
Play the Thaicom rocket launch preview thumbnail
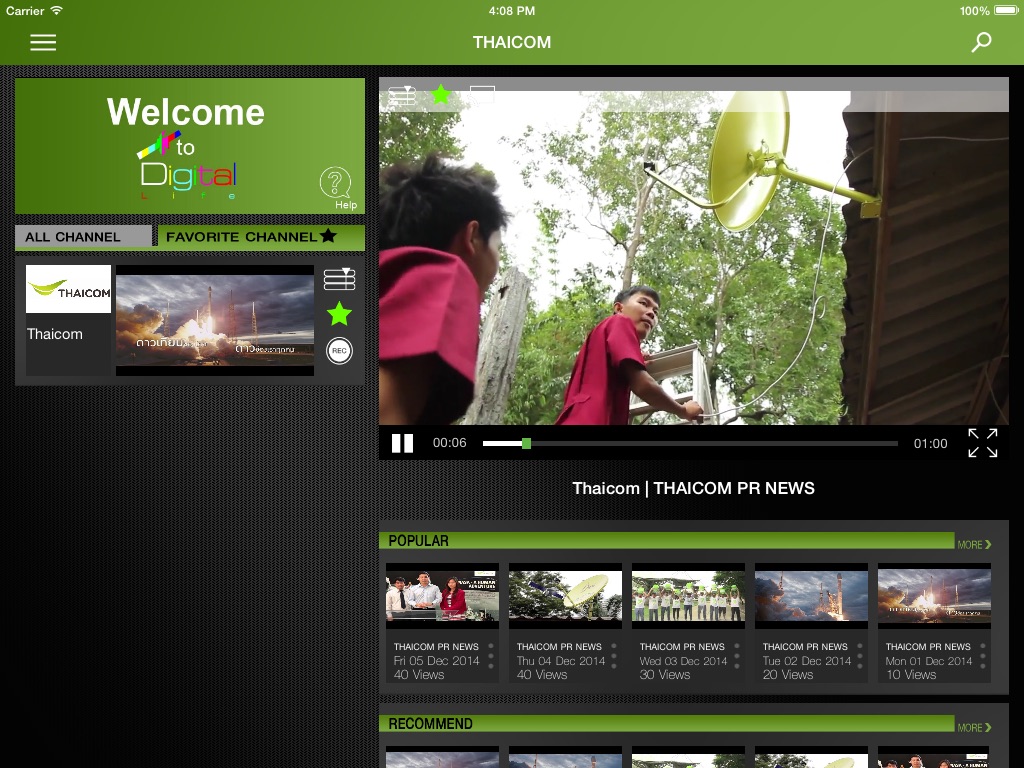[x=215, y=320]
